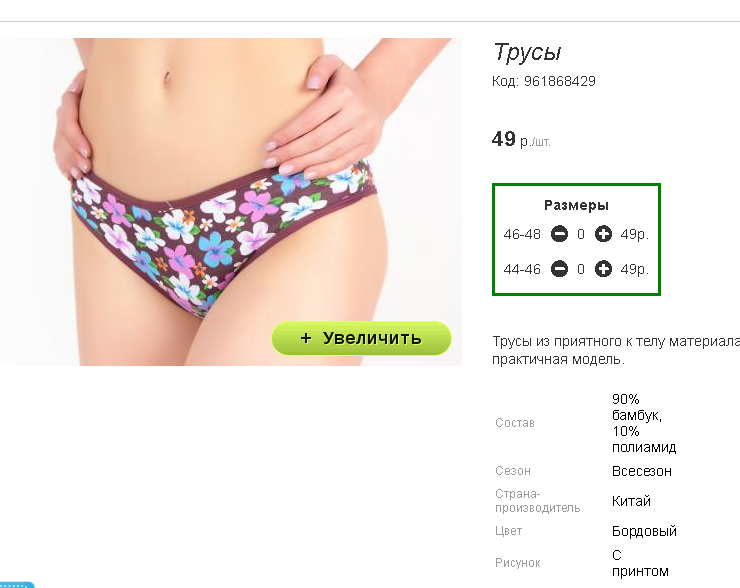Viewport: 740px width, 588px height.
Task: Click the 44-46 size label
Action: click(522, 269)
